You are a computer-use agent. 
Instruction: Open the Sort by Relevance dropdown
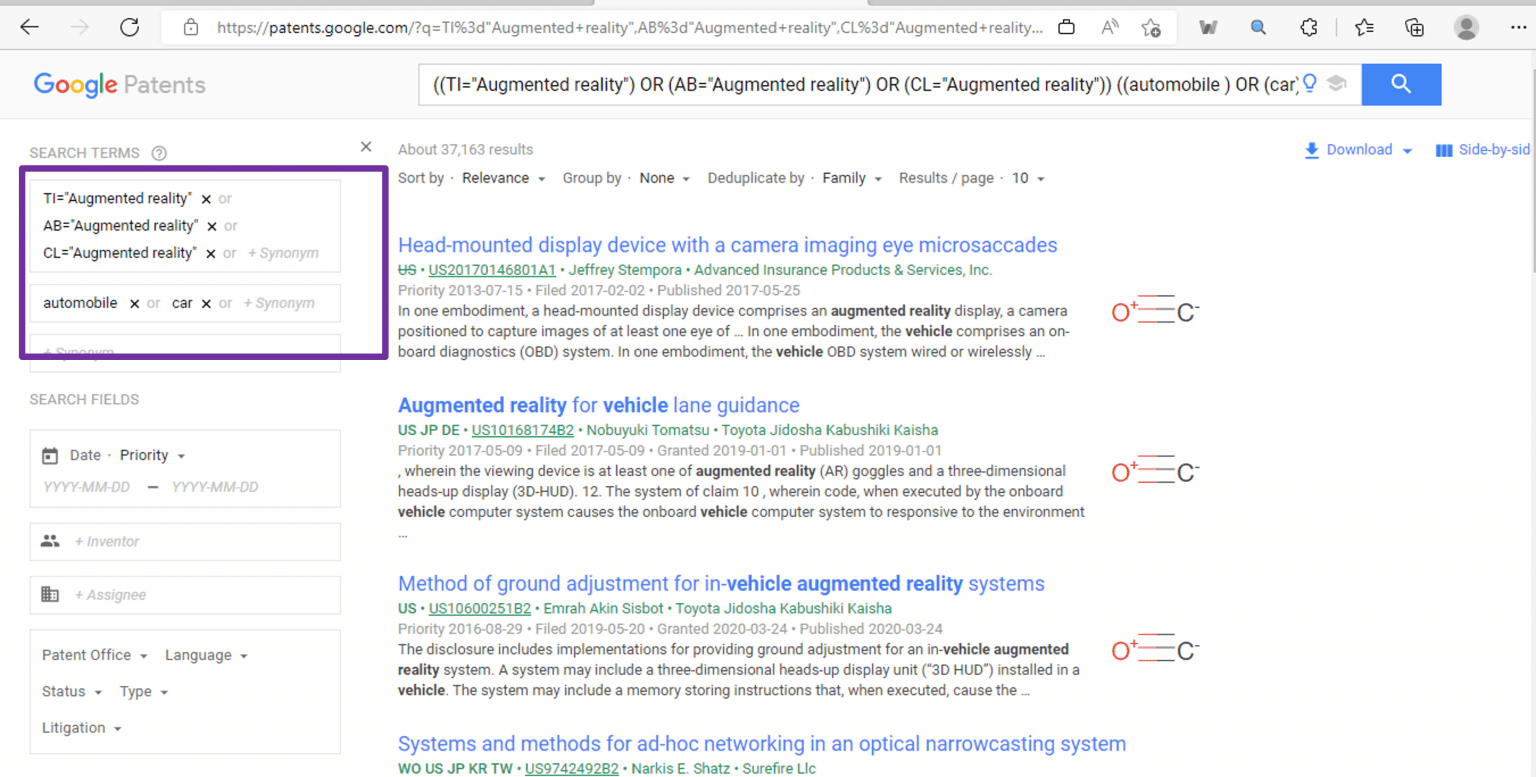click(x=503, y=178)
